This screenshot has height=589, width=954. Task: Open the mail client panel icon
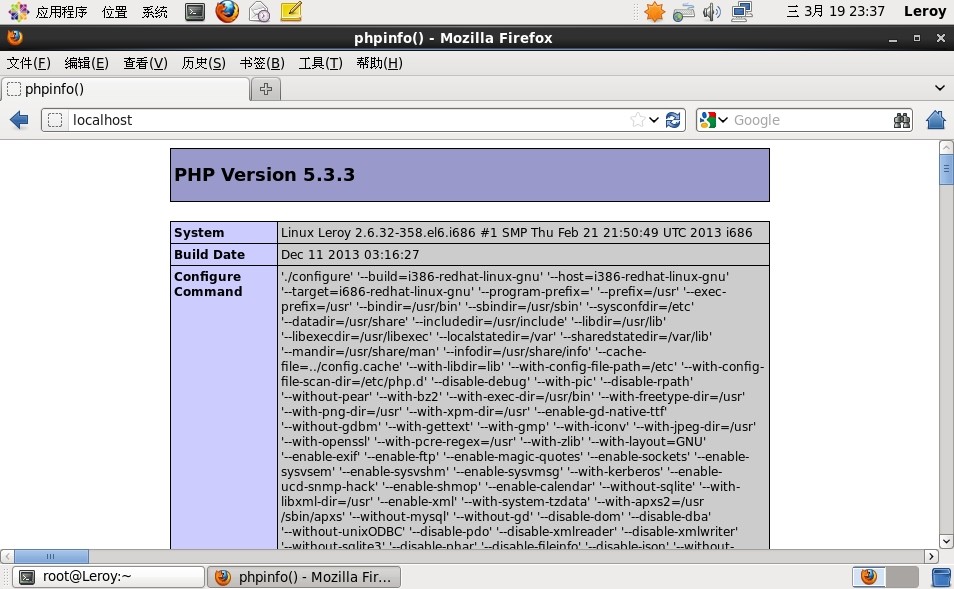tap(260, 12)
